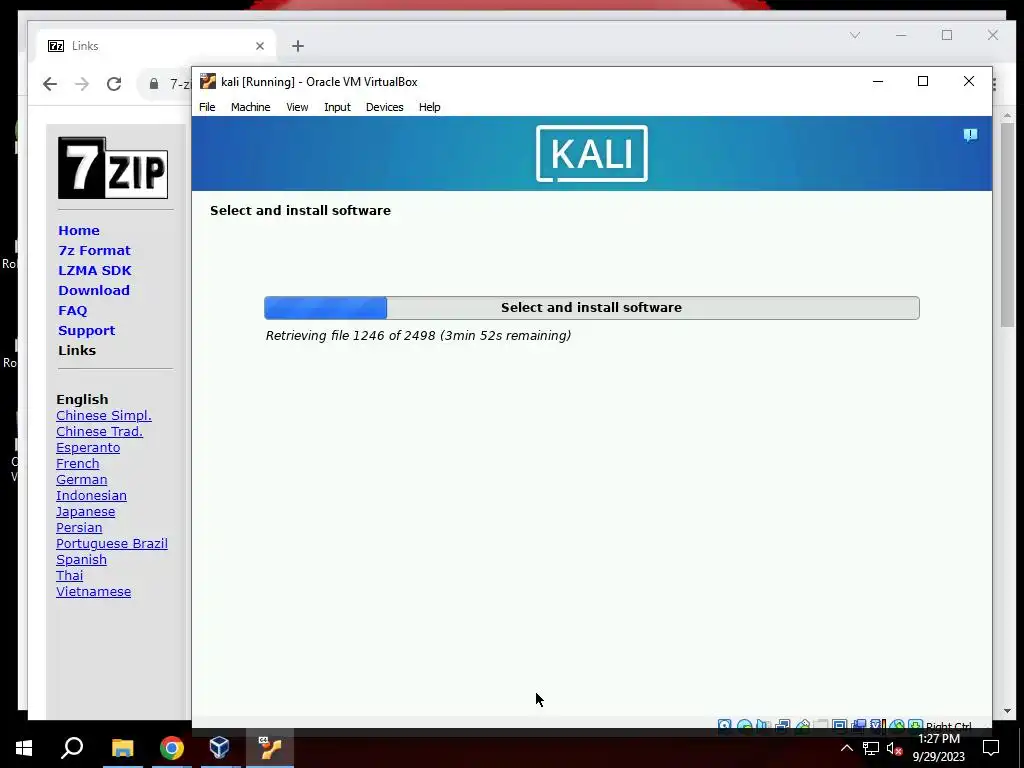Close the Links tab in Chrome
Viewport: 1024px width, 768px height.
(260, 46)
